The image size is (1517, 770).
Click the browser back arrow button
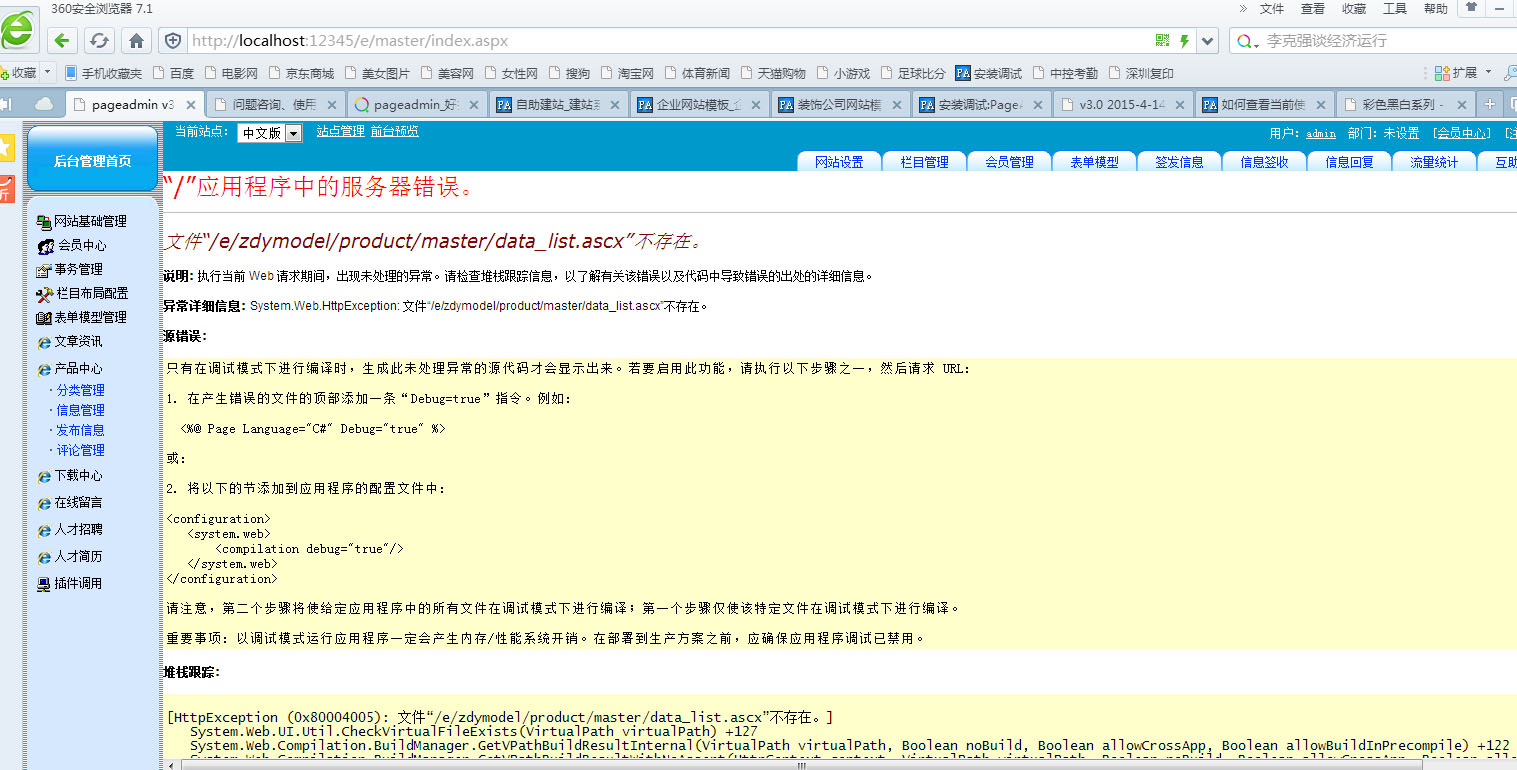63,41
